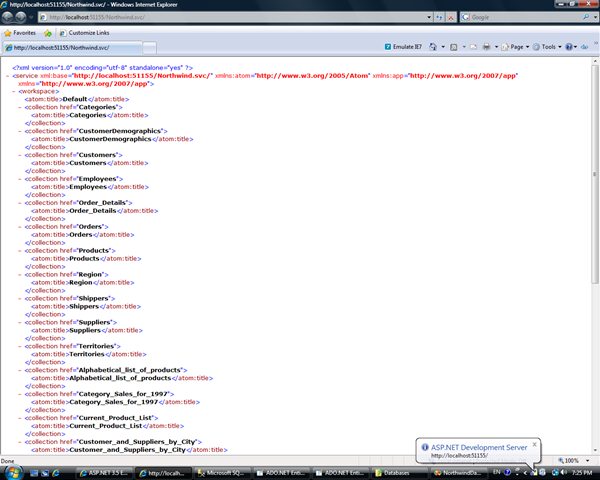Open the Customize Links favorite
Viewport: 600px width, 480px height.
[x=85, y=33]
